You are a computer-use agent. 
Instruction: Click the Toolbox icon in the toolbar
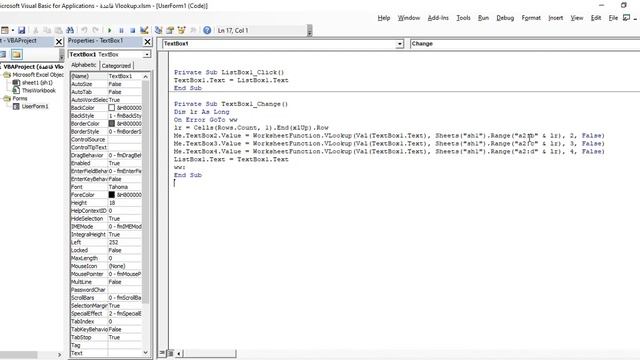pos(193,30)
